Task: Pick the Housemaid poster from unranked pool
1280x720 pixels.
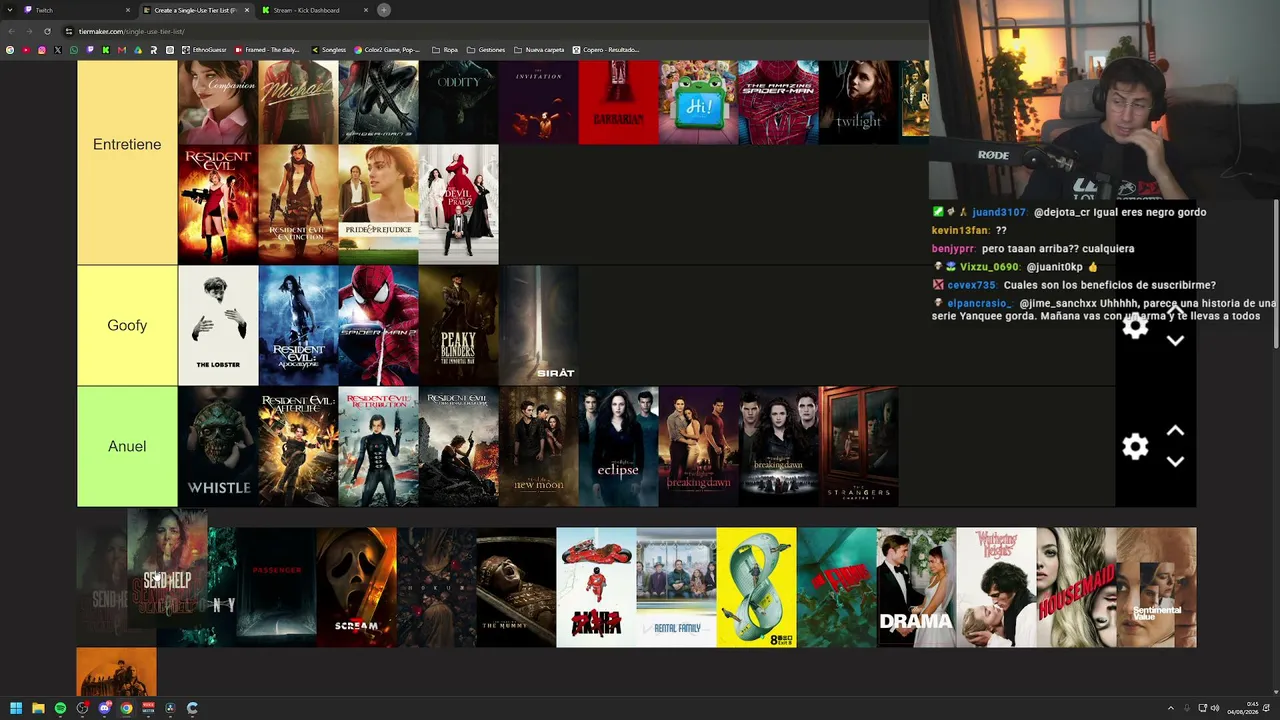Action: pyautogui.click(x=1076, y=587)
